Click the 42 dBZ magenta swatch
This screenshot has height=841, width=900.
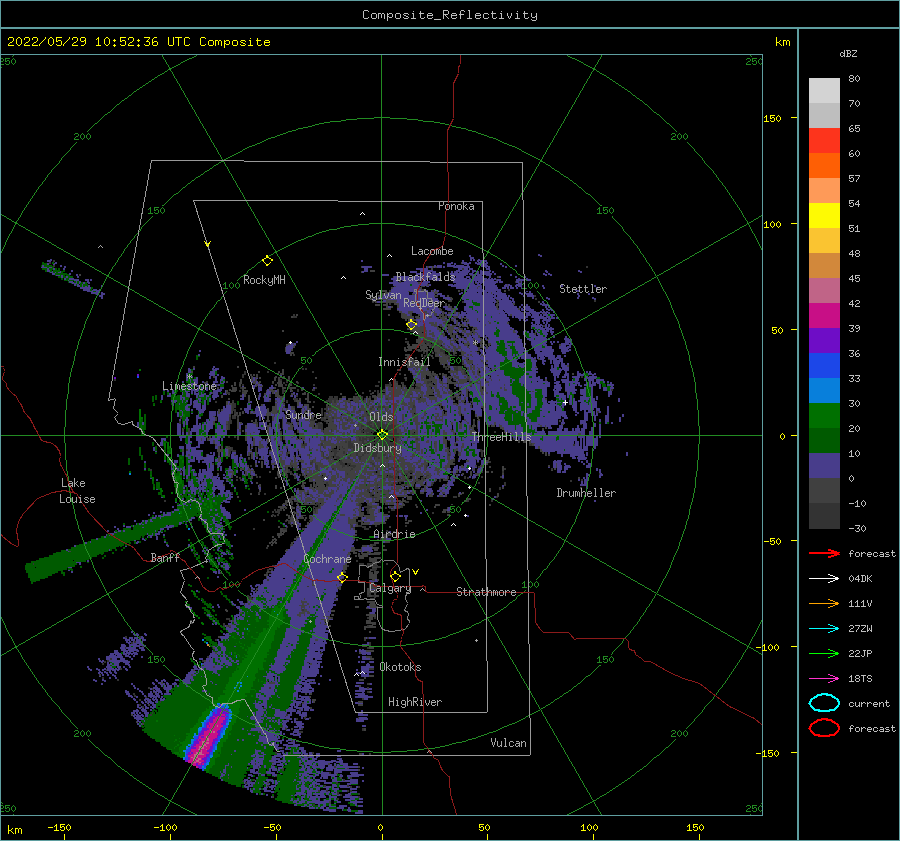(824, 315)
